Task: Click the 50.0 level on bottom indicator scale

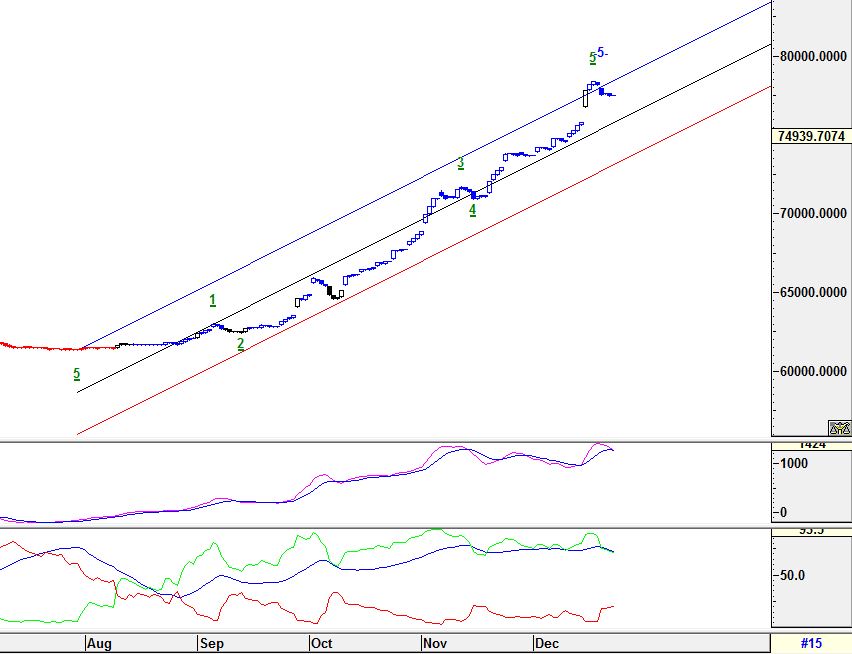Action: [x=793, y=576]
